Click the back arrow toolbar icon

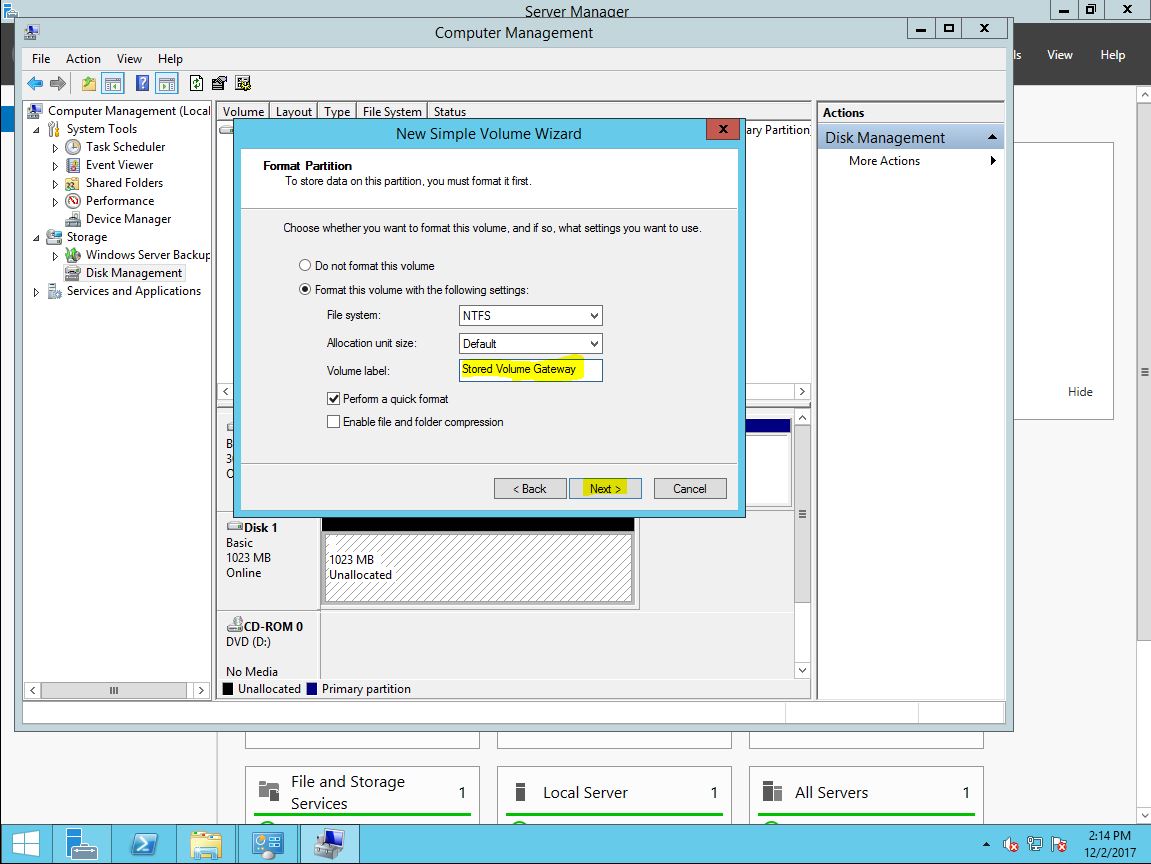(x=35, y=84)
